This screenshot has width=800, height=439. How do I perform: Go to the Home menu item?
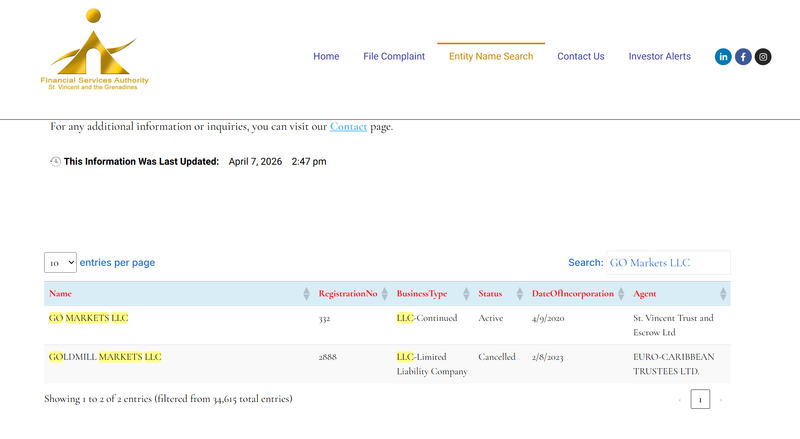click(326, 57)
